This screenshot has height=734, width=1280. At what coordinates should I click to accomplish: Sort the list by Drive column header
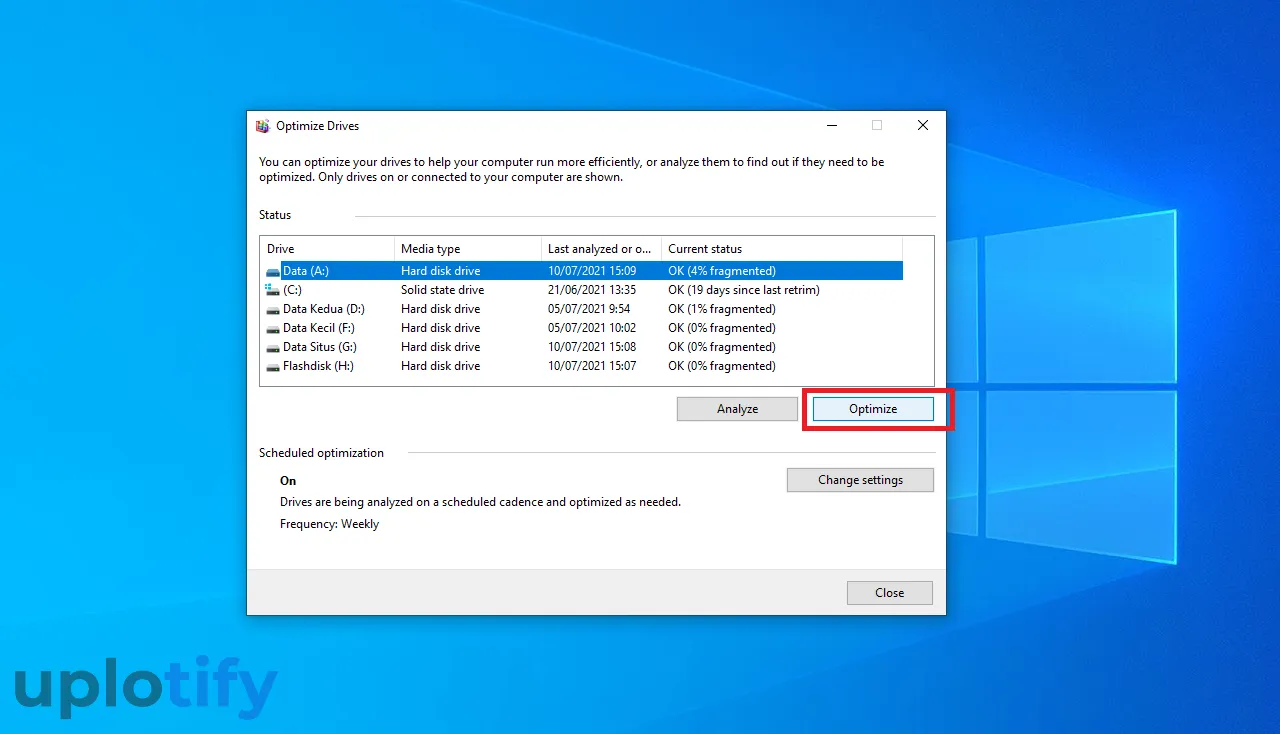coord(327,249)
